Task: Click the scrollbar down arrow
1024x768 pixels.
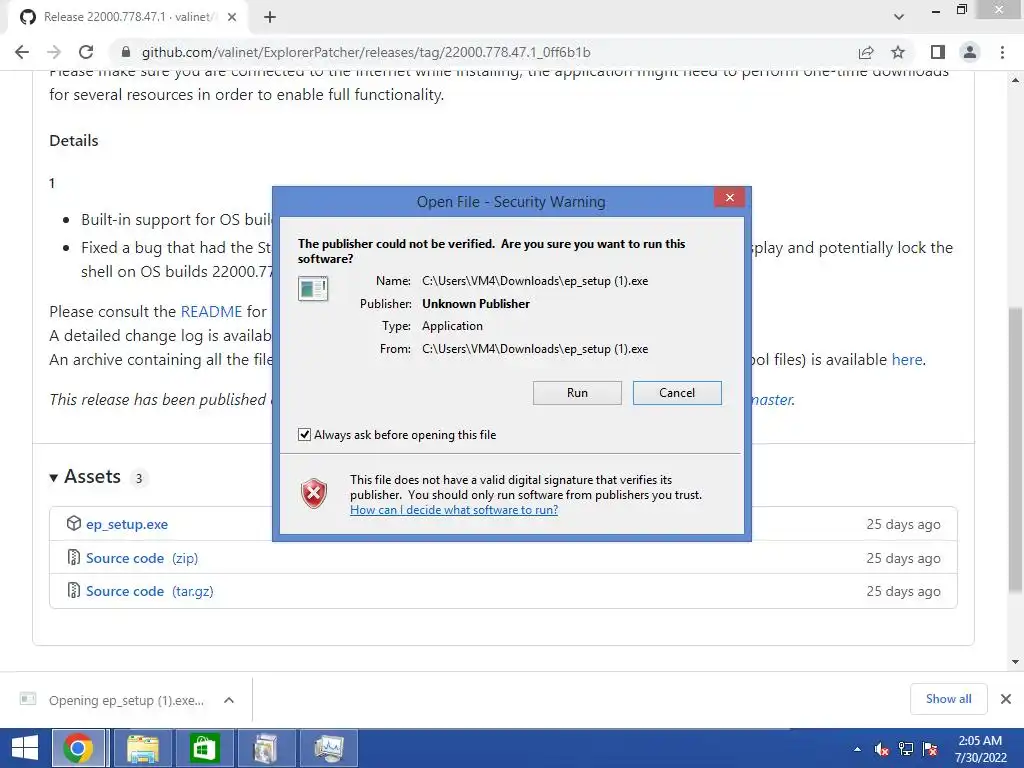Action: coord(1015,662)
